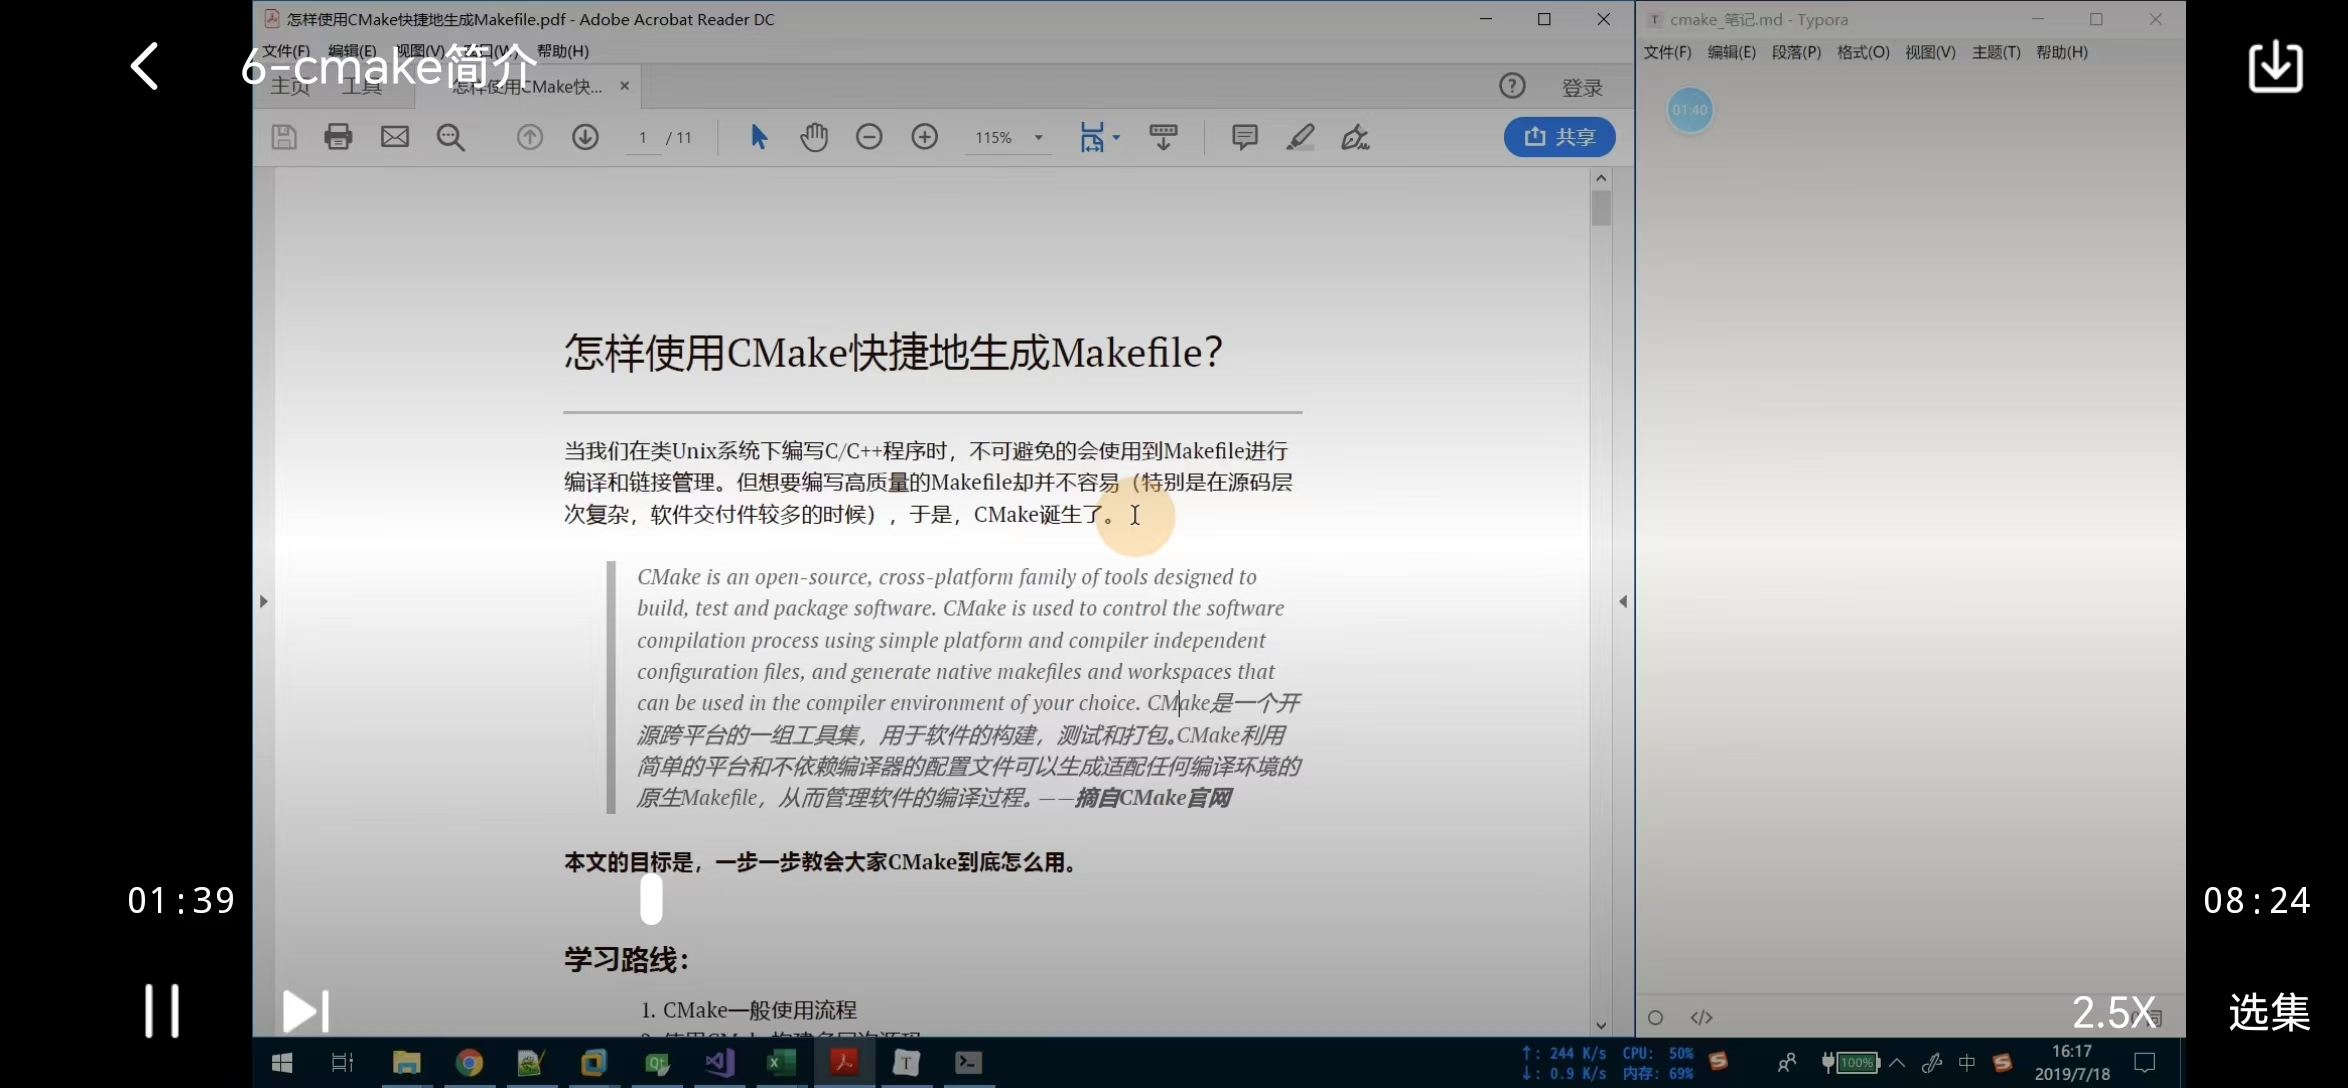Open Visual Studio from the taskbar
This screenshot has width=2348, height=1088.
[x=719, y=1062]
